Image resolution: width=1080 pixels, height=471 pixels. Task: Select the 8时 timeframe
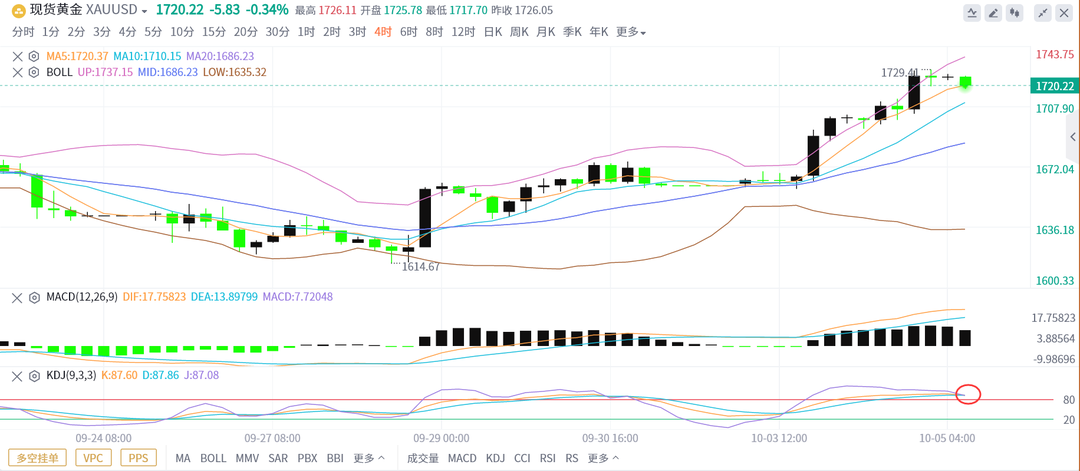[434, 32]
